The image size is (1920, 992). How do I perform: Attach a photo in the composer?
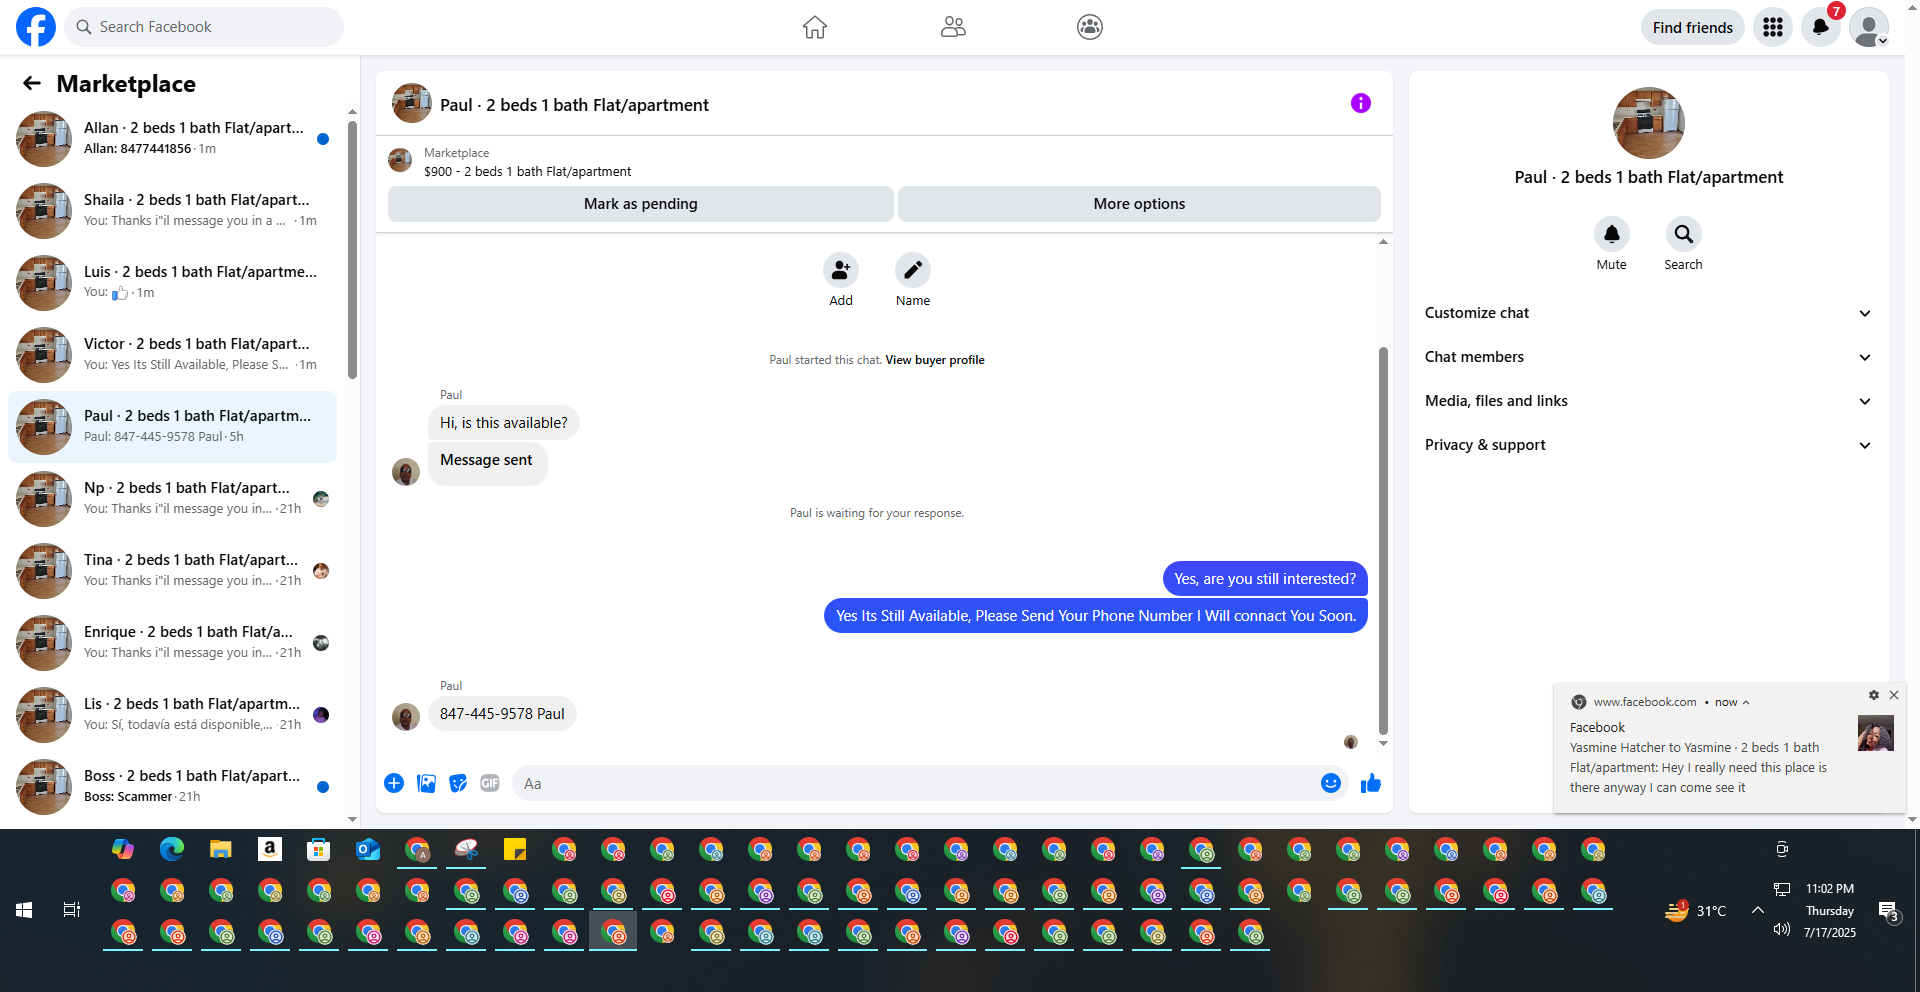tap(427, 783)
